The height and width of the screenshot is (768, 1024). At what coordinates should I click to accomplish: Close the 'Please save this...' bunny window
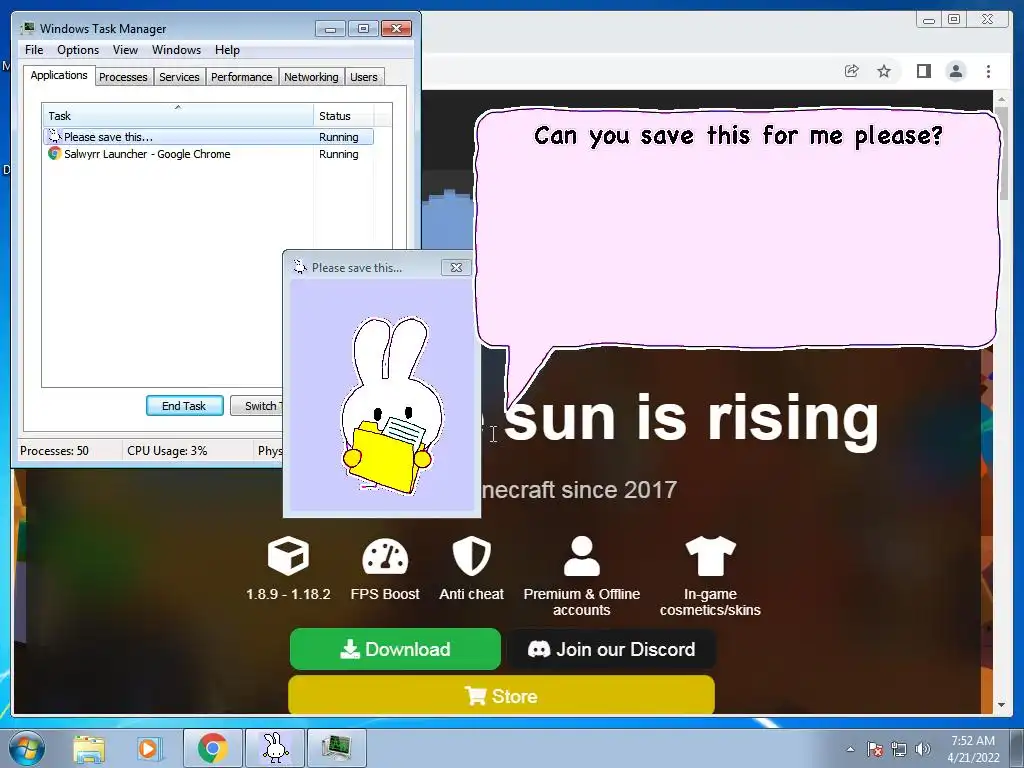click(456, 267)
